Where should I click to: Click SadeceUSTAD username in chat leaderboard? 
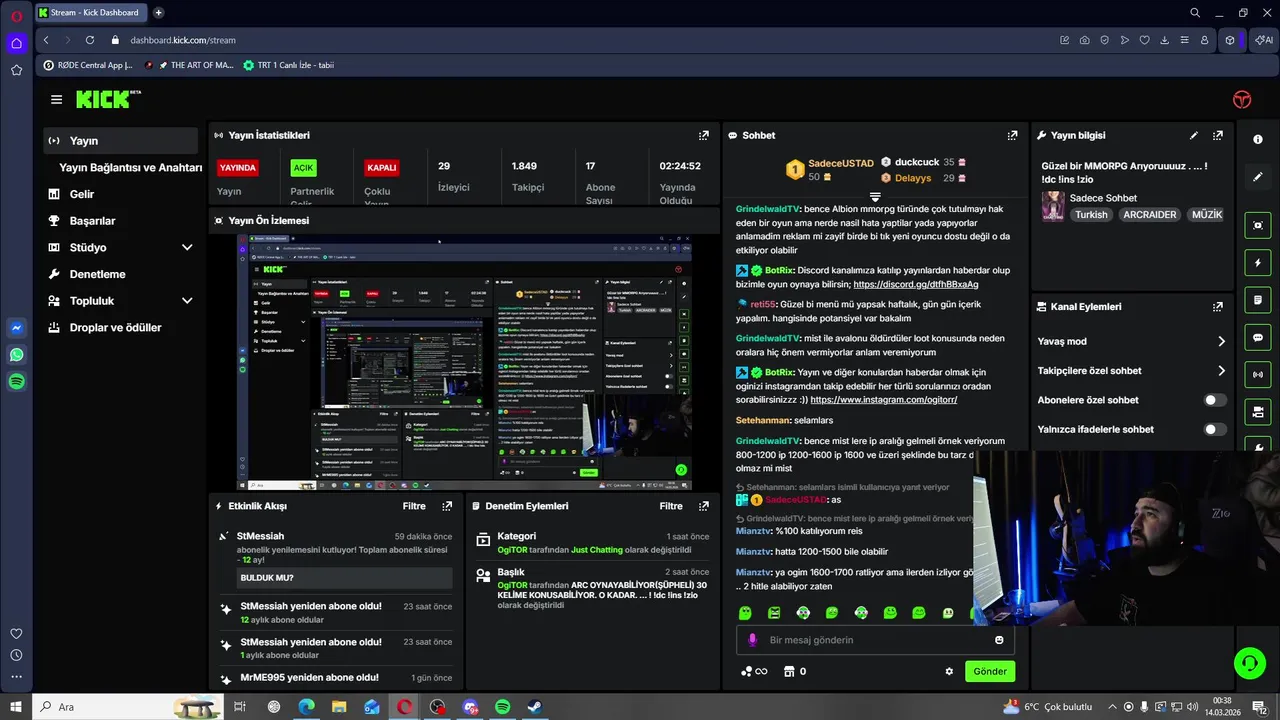841,163
